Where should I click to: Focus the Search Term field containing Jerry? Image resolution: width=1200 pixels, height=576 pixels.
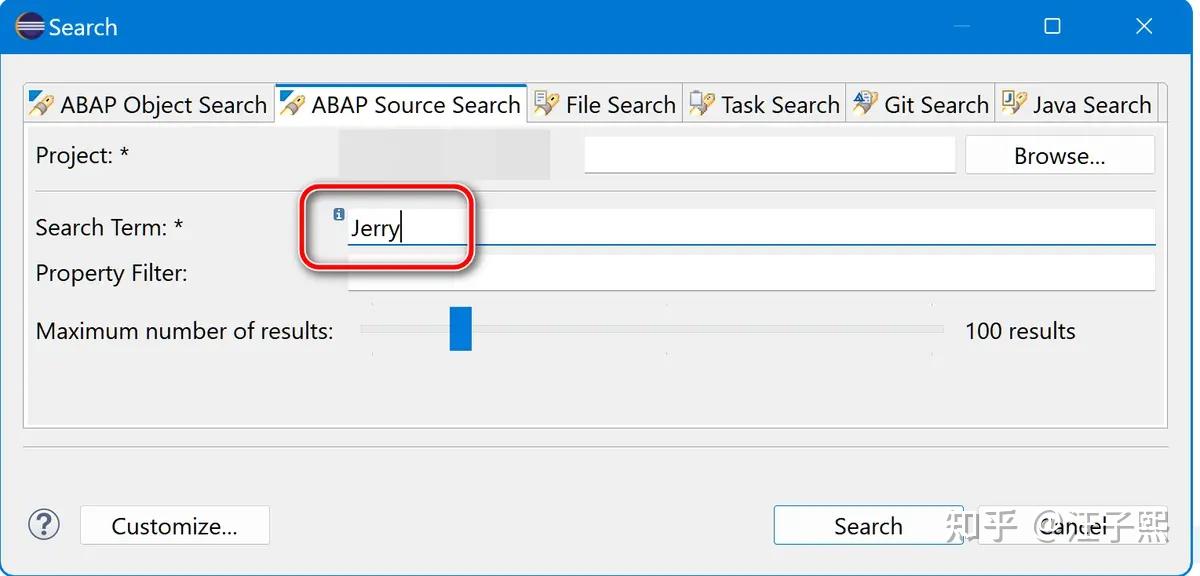point(751,227)
